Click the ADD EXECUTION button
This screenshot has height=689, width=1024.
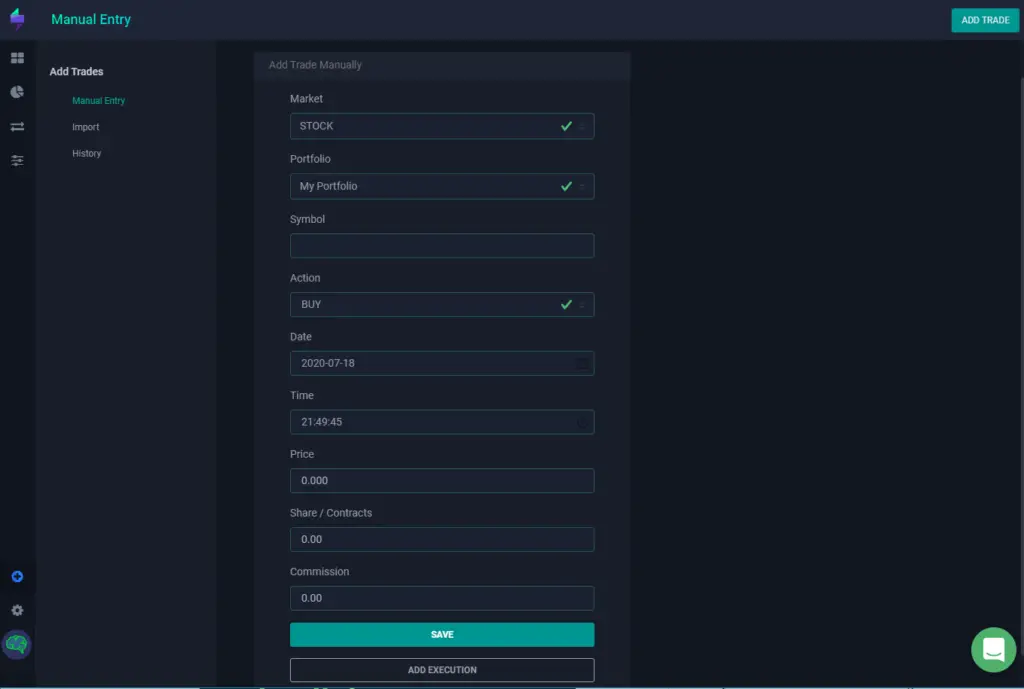(x=442, y=670)
